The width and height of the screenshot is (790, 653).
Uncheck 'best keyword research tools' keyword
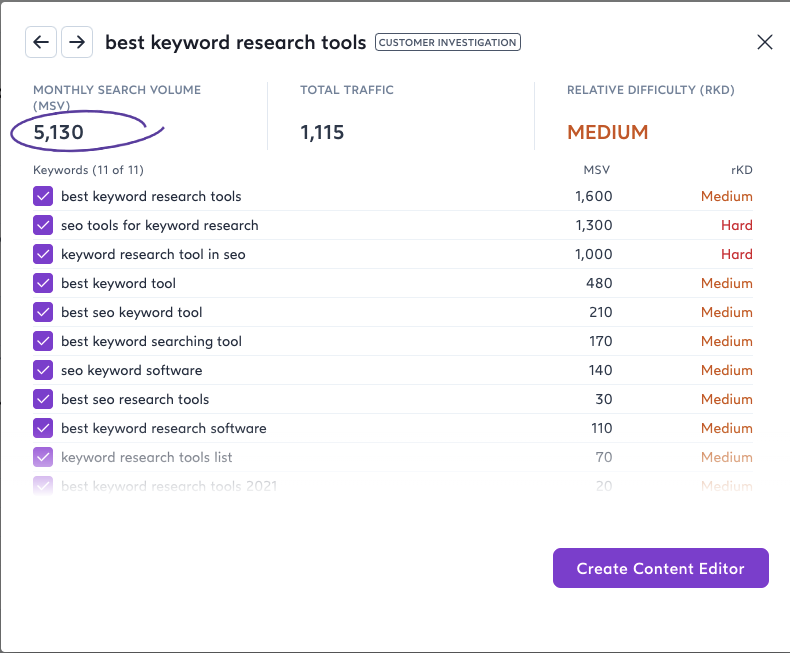pyautogui.click(x=43, y=196)
